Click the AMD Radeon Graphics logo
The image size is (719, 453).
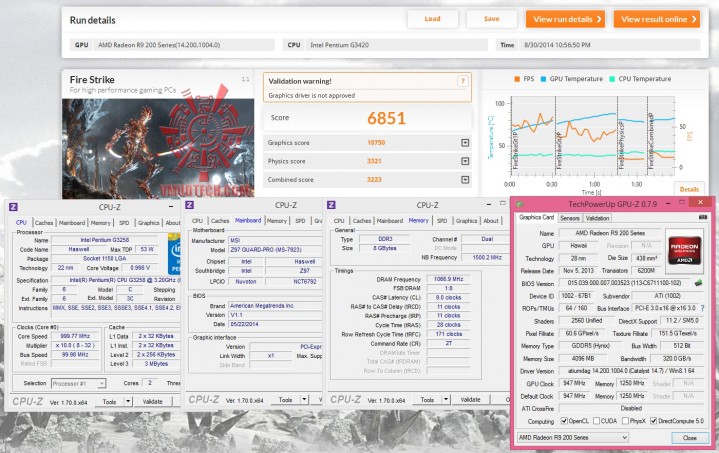[685, 250]
